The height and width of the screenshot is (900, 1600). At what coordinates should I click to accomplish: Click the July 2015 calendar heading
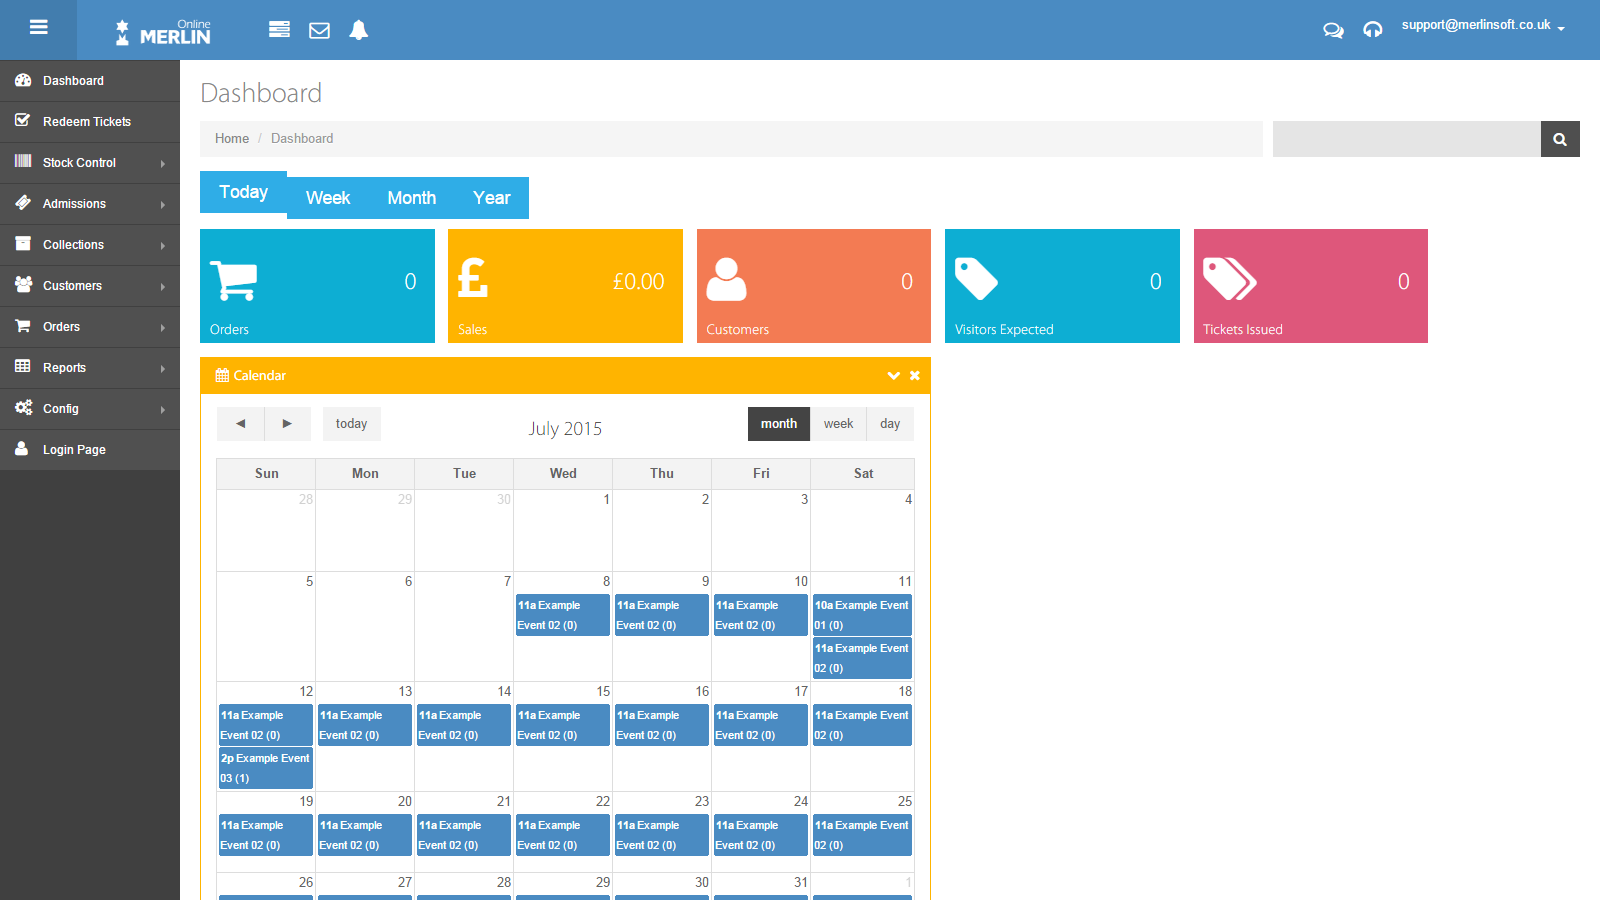coord(565,429)
